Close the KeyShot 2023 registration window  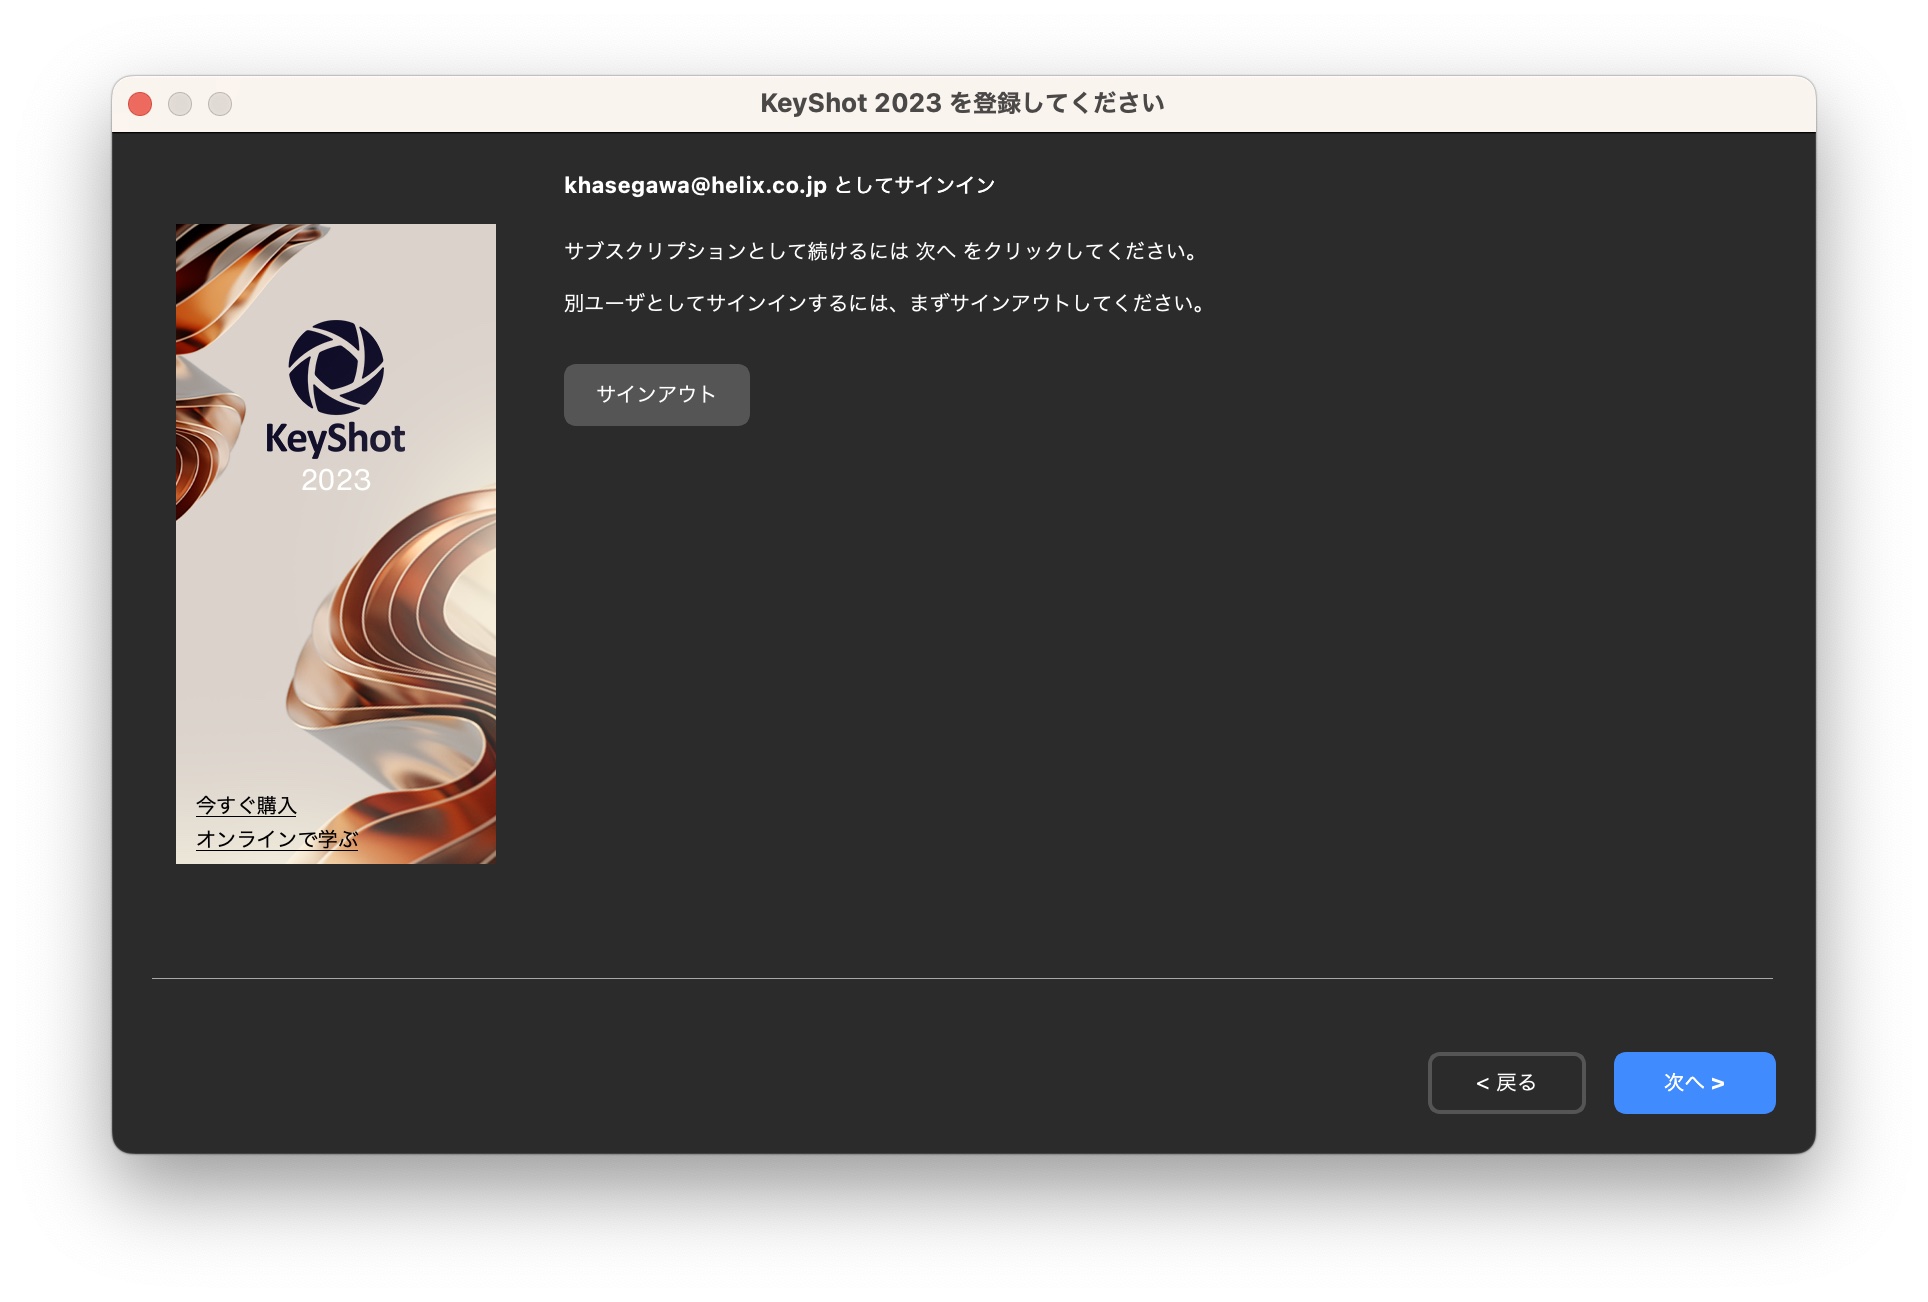click(140, 104)
